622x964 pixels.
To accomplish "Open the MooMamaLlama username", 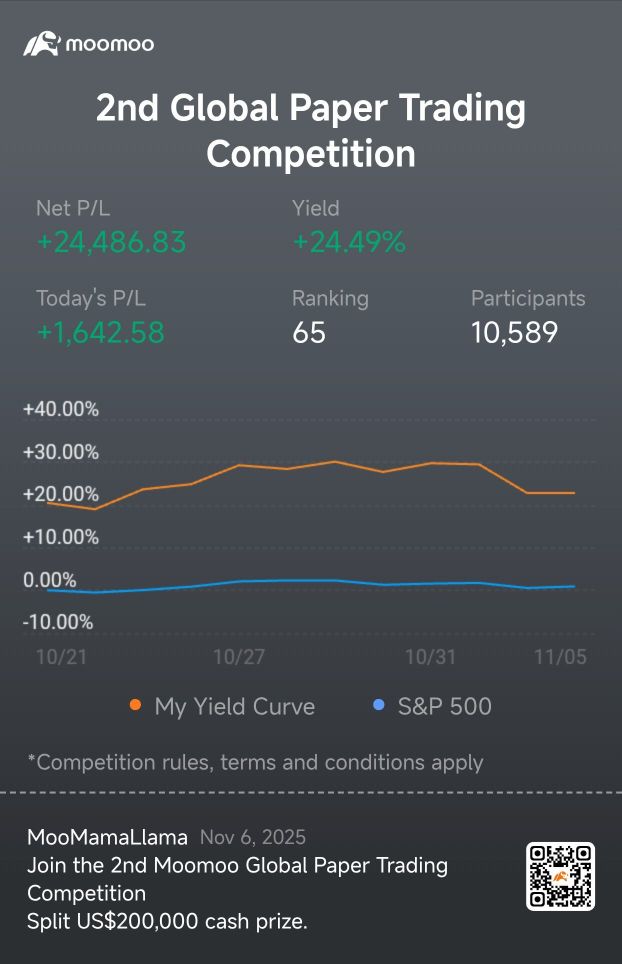I will coord(107,838).
